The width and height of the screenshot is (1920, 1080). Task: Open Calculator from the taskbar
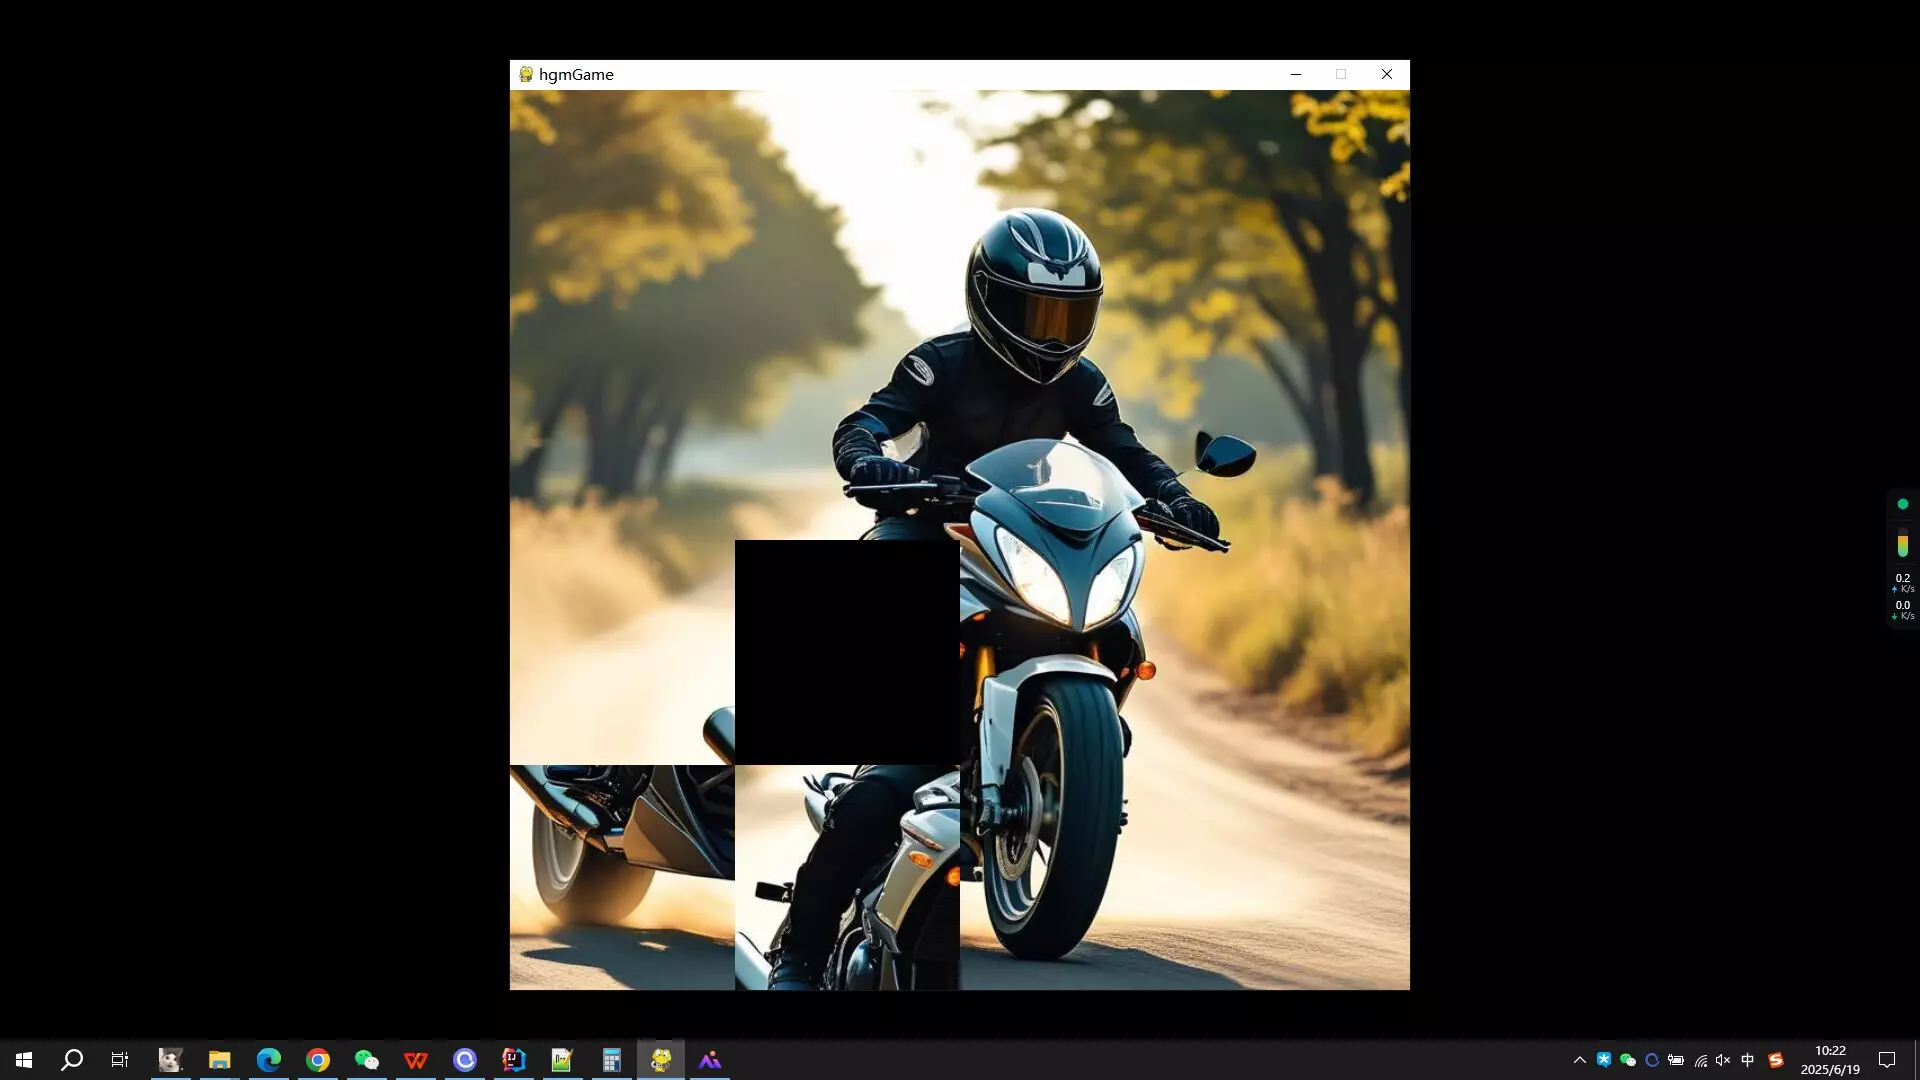(611, 1059)
